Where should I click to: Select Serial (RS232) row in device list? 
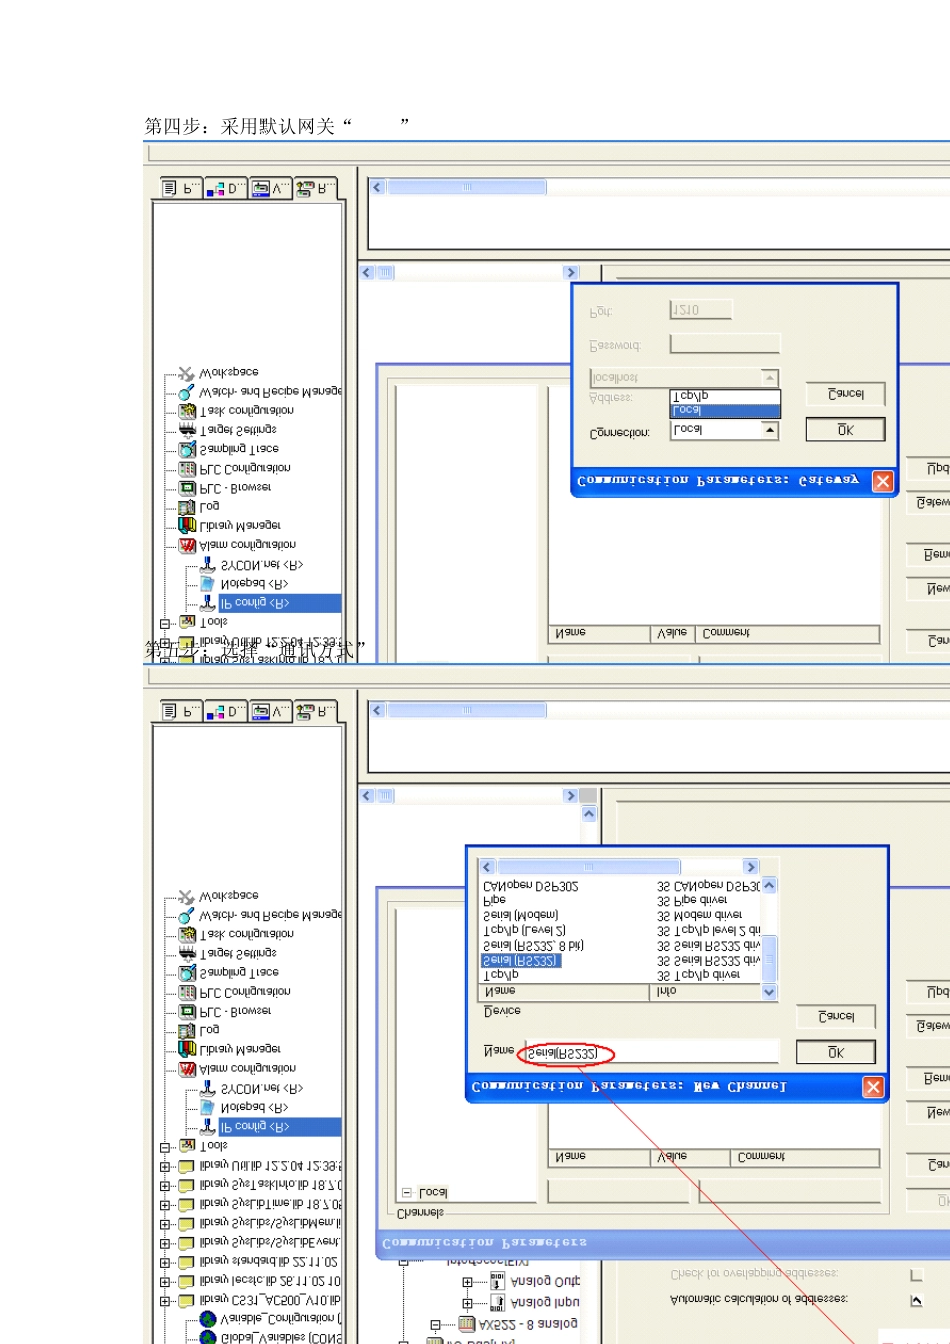(521, 960)
